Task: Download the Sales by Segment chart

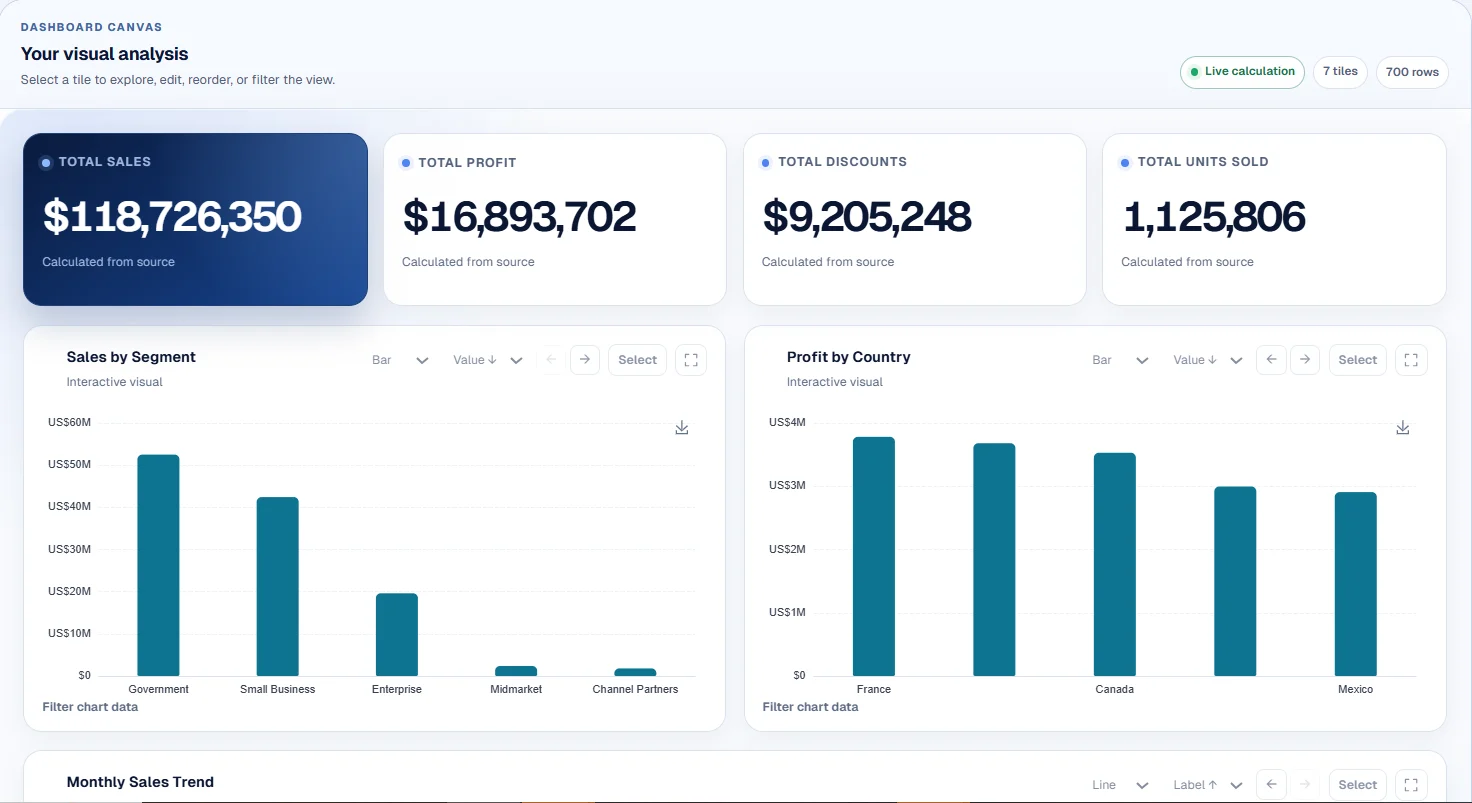Action: tap(682, 428)
